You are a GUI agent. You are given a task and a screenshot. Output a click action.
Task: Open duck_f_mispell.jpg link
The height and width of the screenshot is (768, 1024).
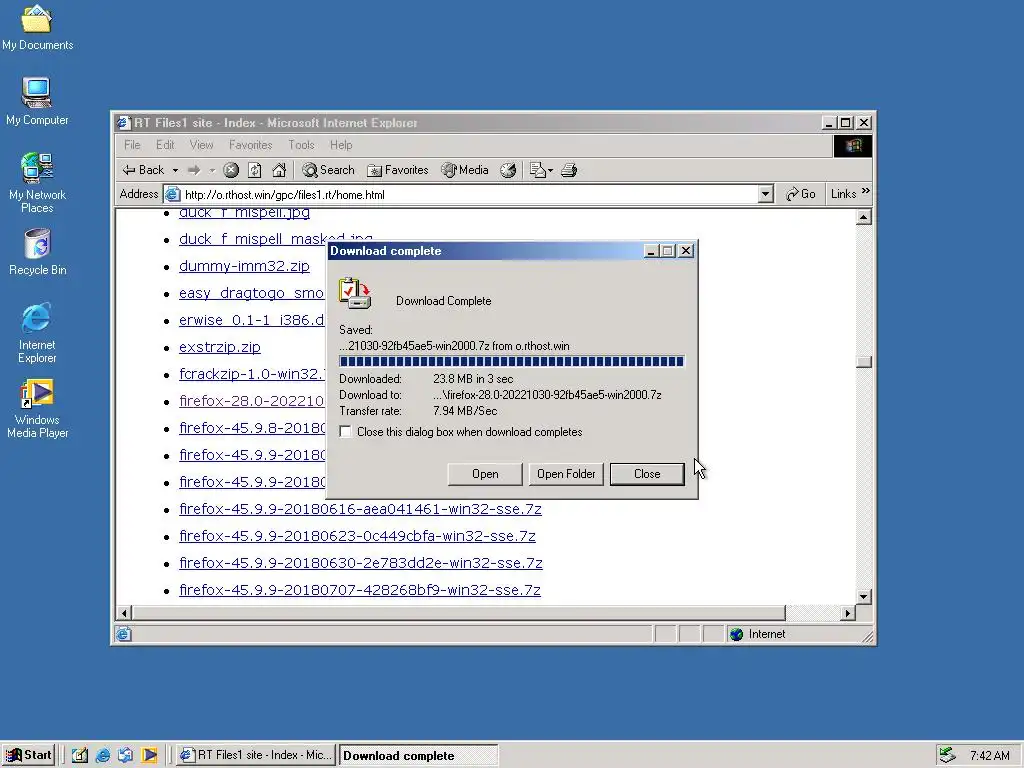pyautogui.click(x=244, y=213)
